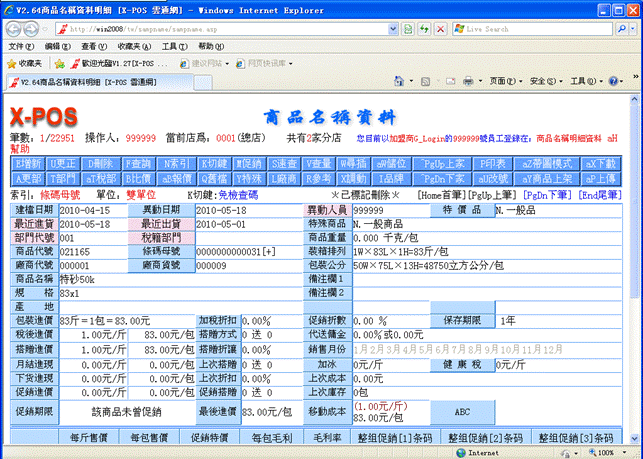Open the 文件(F) menu

pos(22,46)
